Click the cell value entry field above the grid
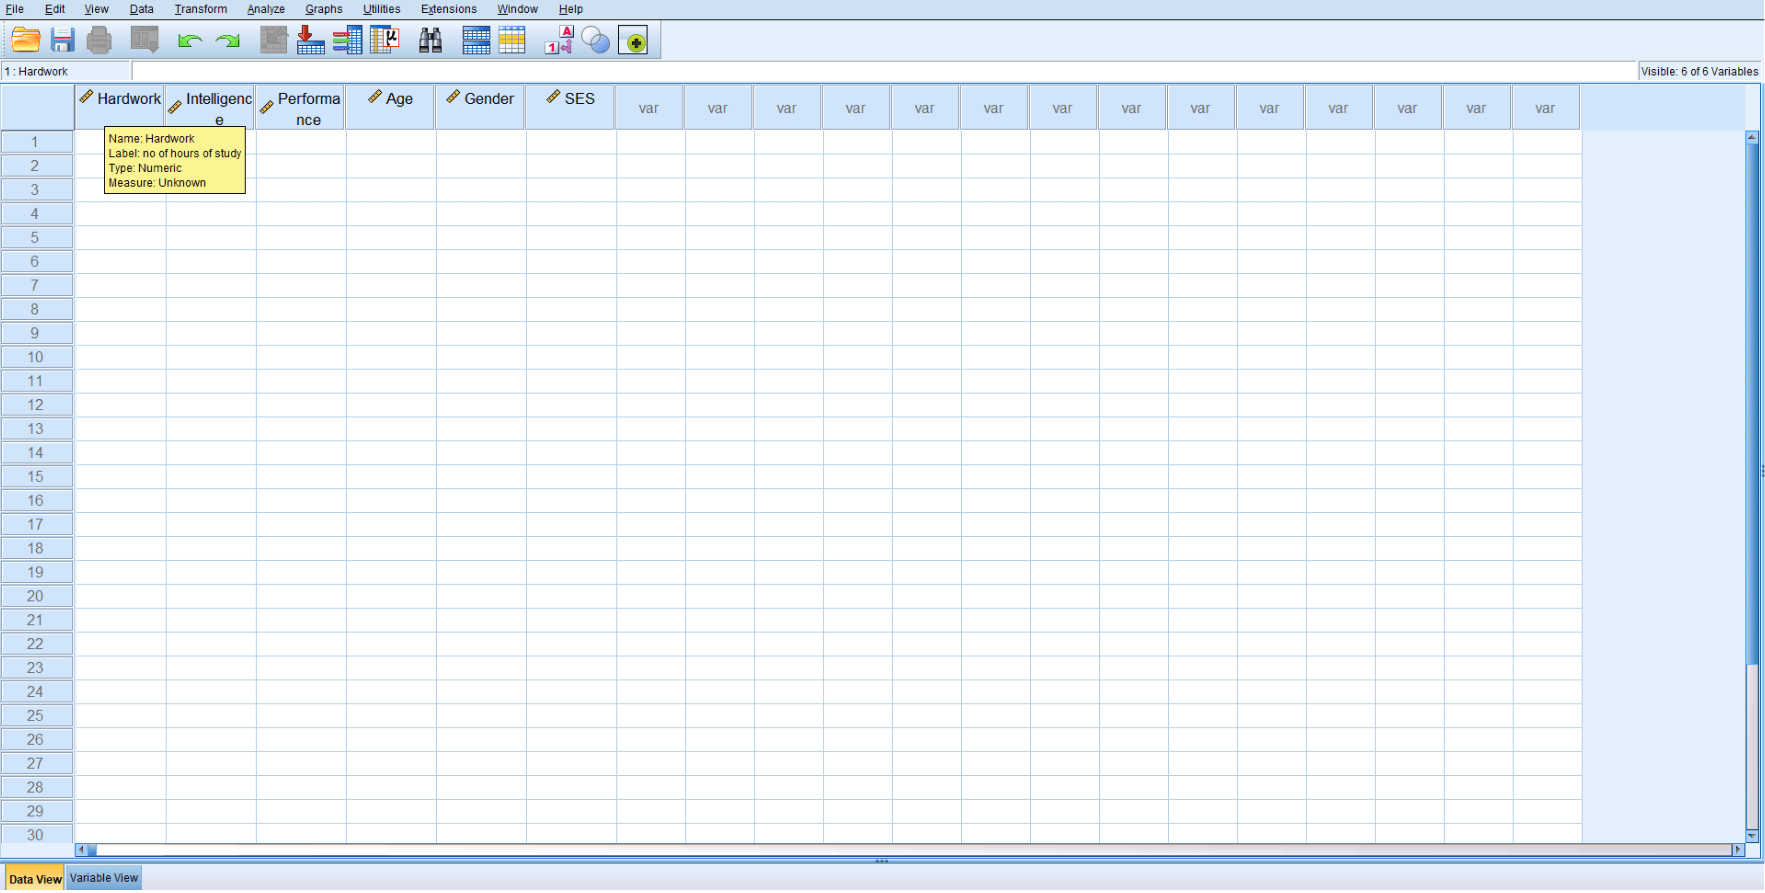 (884, 71)
